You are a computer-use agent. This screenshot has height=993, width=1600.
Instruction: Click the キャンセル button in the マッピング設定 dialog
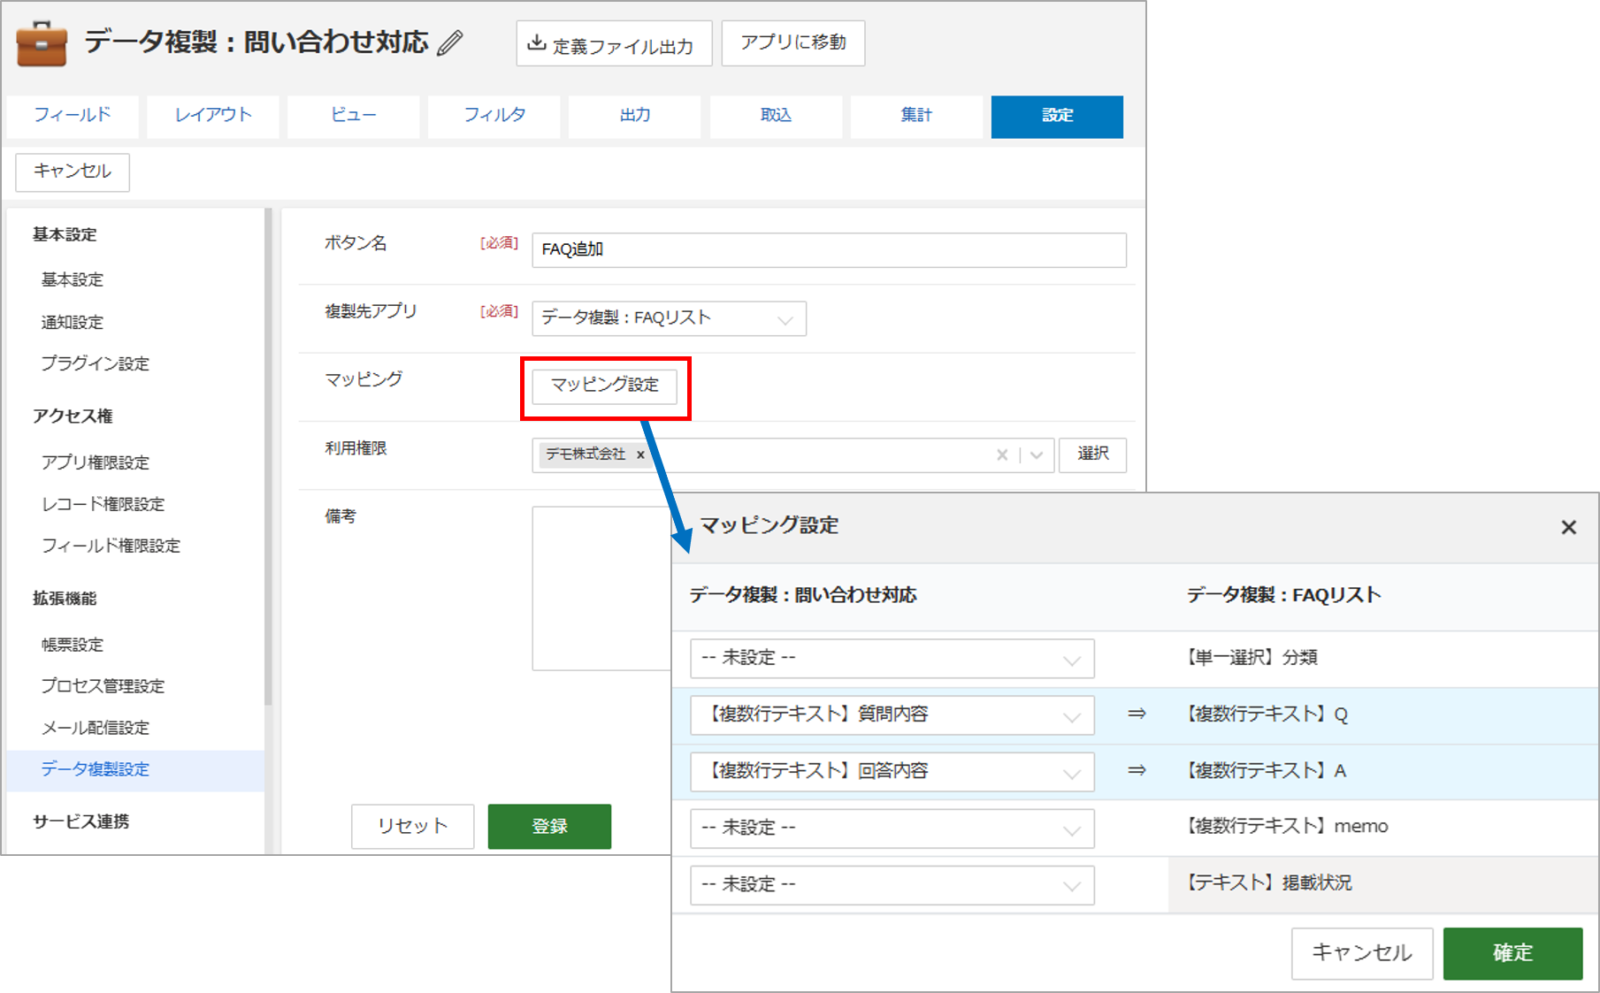1362,954
